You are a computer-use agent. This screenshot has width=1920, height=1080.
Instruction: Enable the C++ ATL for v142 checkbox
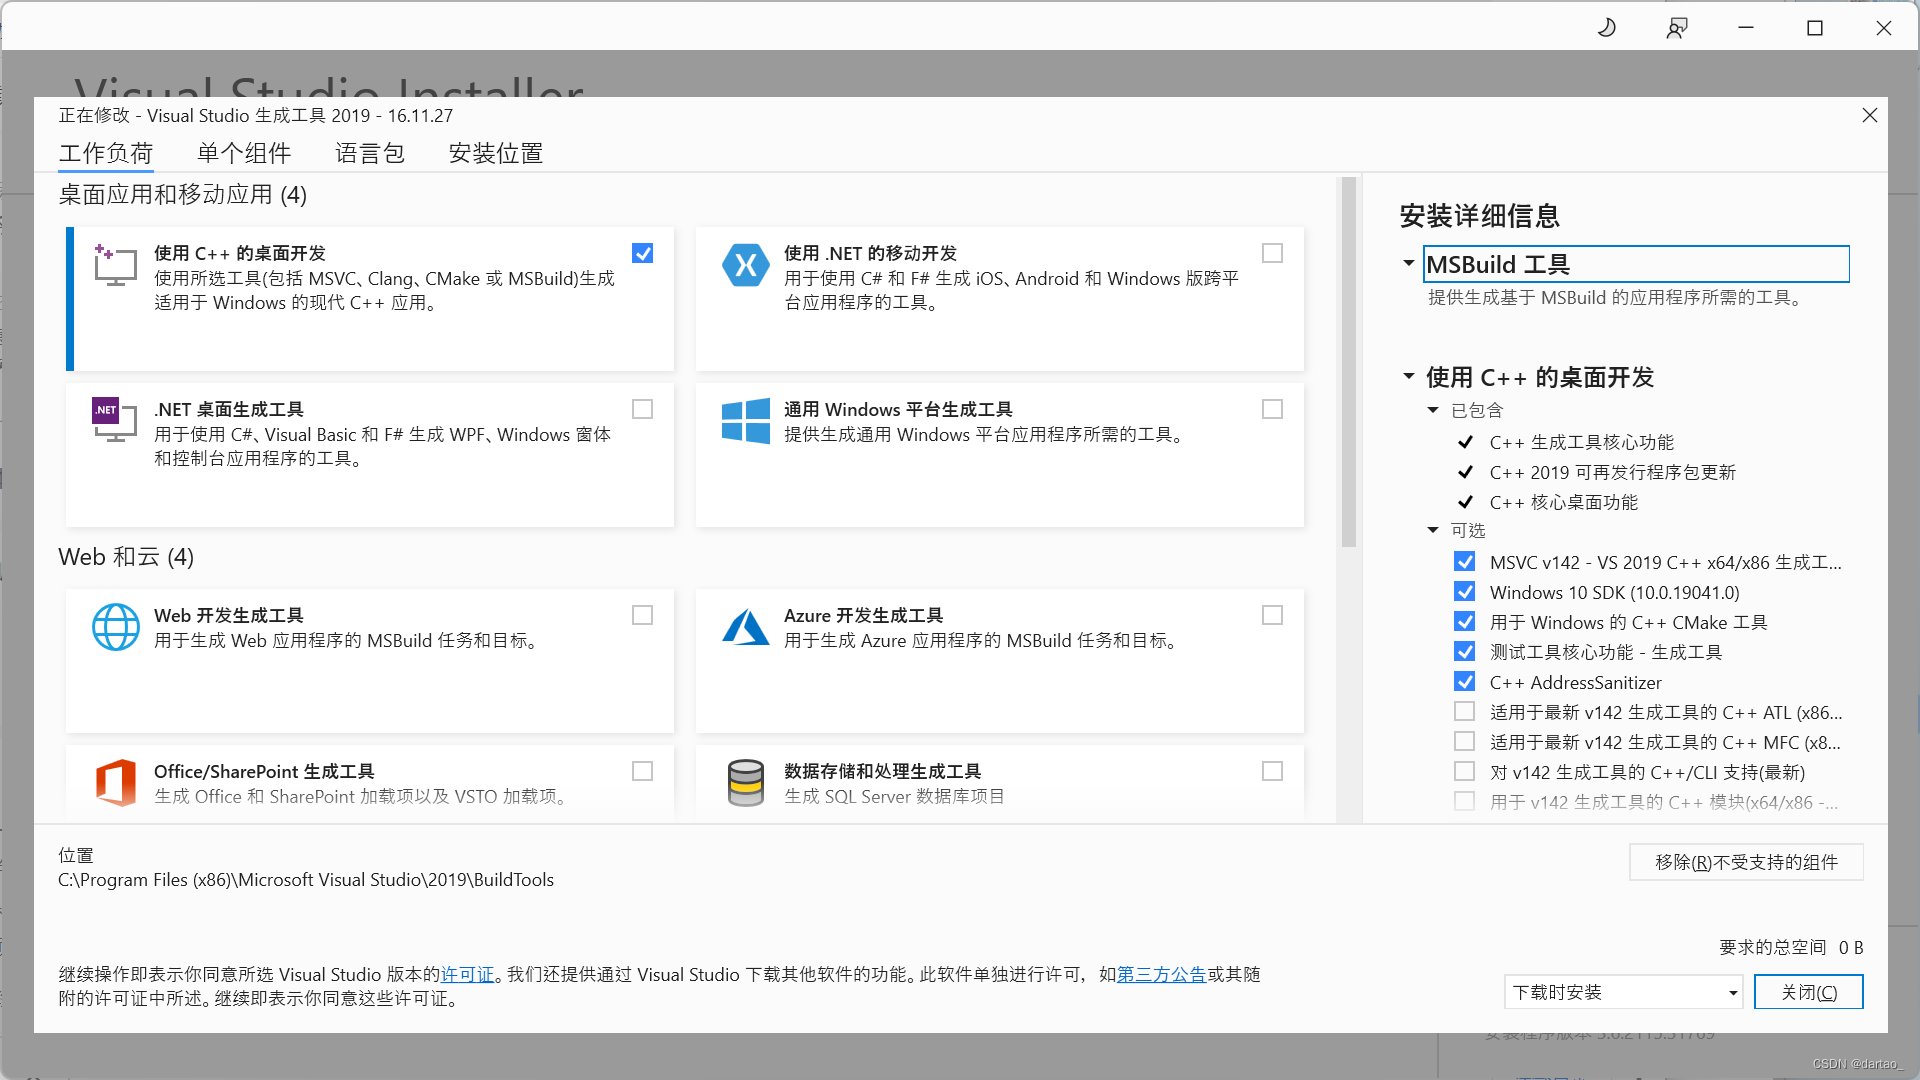[1464, 712]
